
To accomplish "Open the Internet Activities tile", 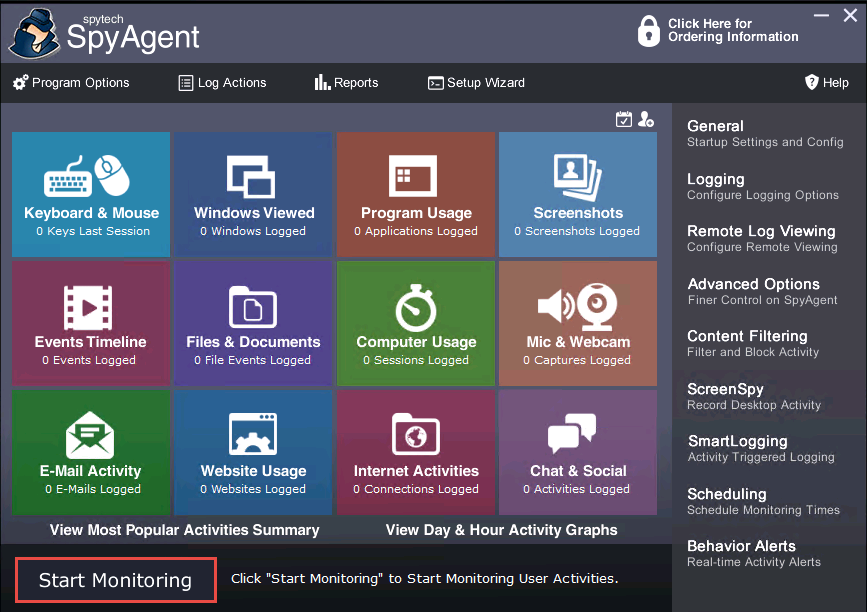I will point(416,453).
